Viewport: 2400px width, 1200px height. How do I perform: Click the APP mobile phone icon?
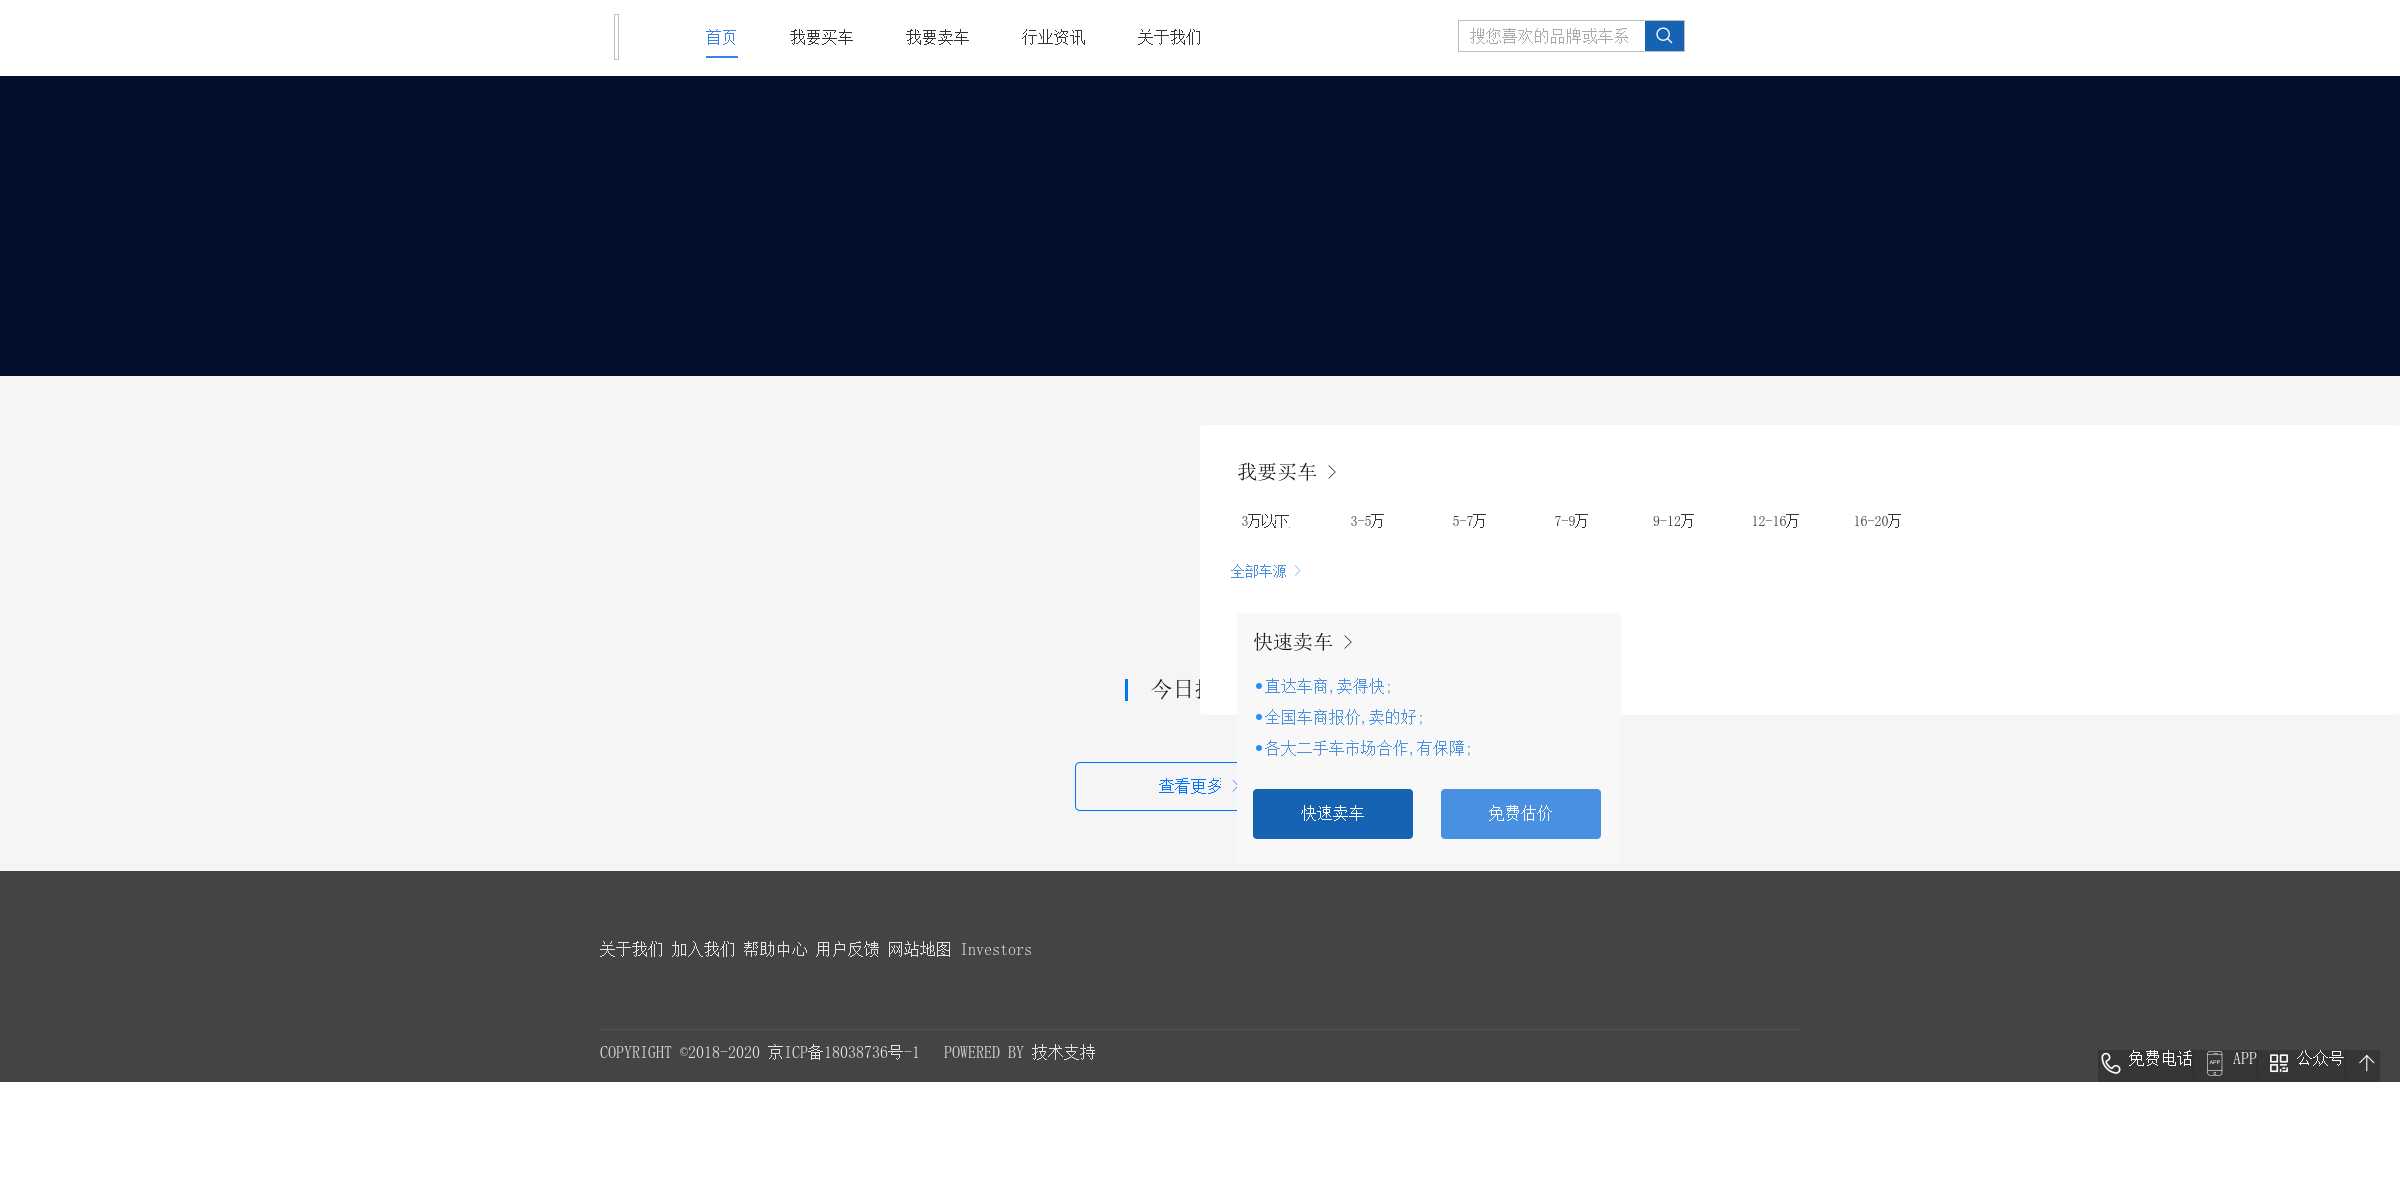point(2215,1063)
